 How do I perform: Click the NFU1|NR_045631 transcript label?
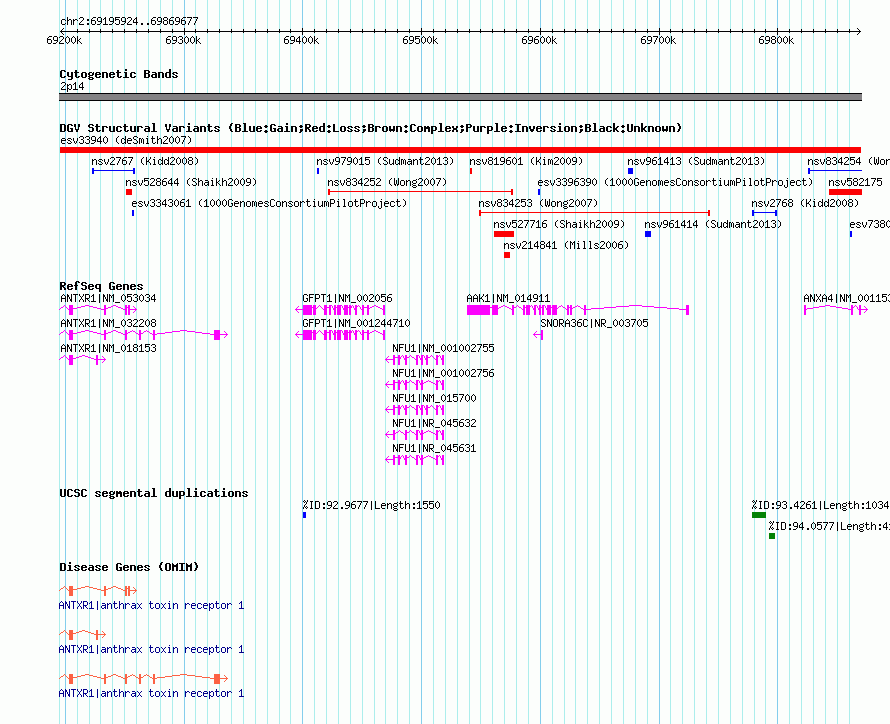pyautogui.click(x=434, y=448)
